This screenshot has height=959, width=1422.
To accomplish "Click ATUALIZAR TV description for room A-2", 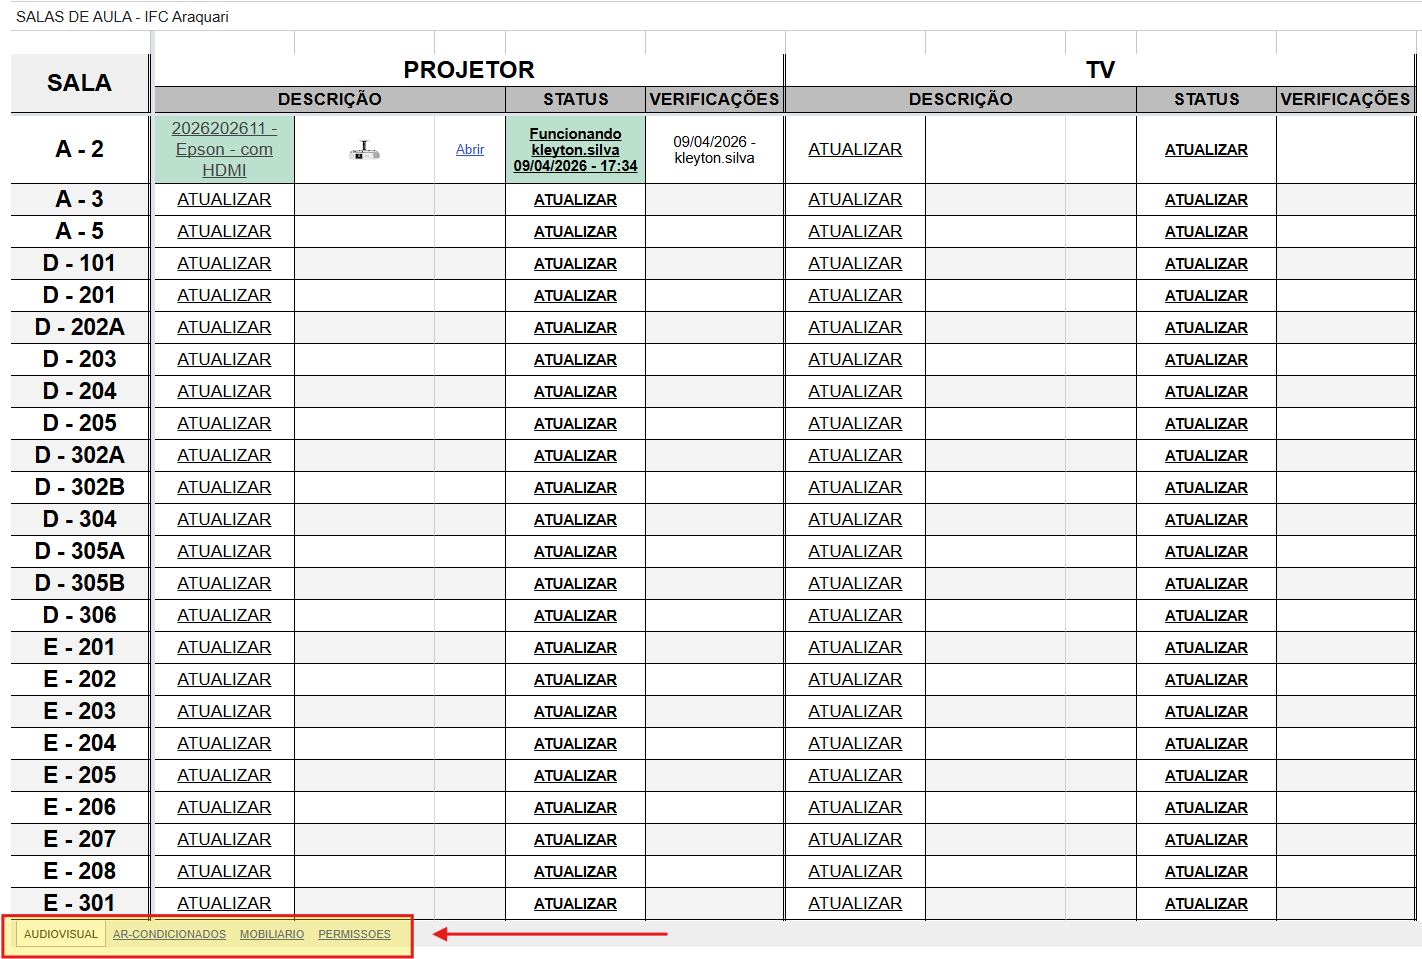I will 855,149.
